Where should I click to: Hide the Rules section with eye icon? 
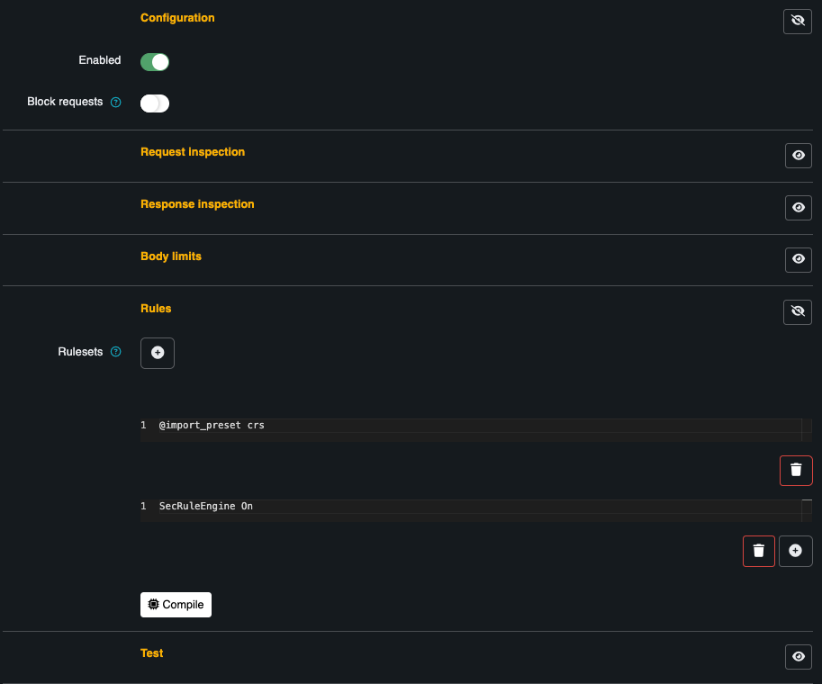(x=797, y=312)
